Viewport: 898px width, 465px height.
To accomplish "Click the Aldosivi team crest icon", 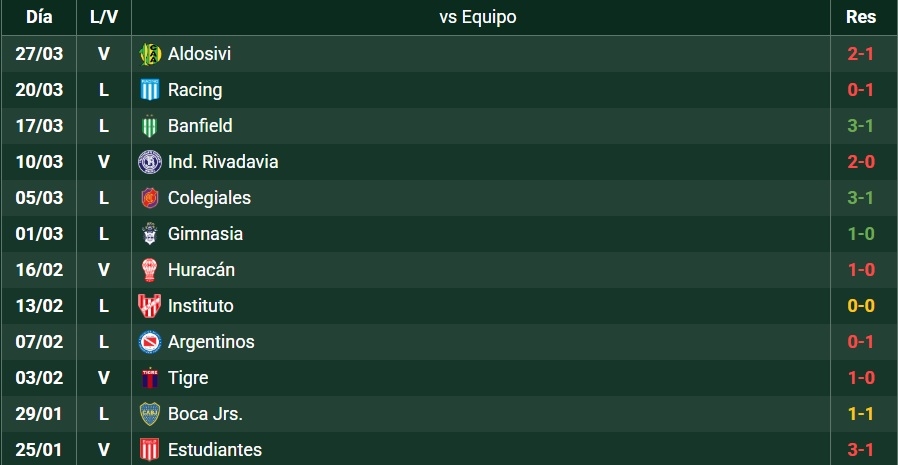I will [x=150, y=54].
